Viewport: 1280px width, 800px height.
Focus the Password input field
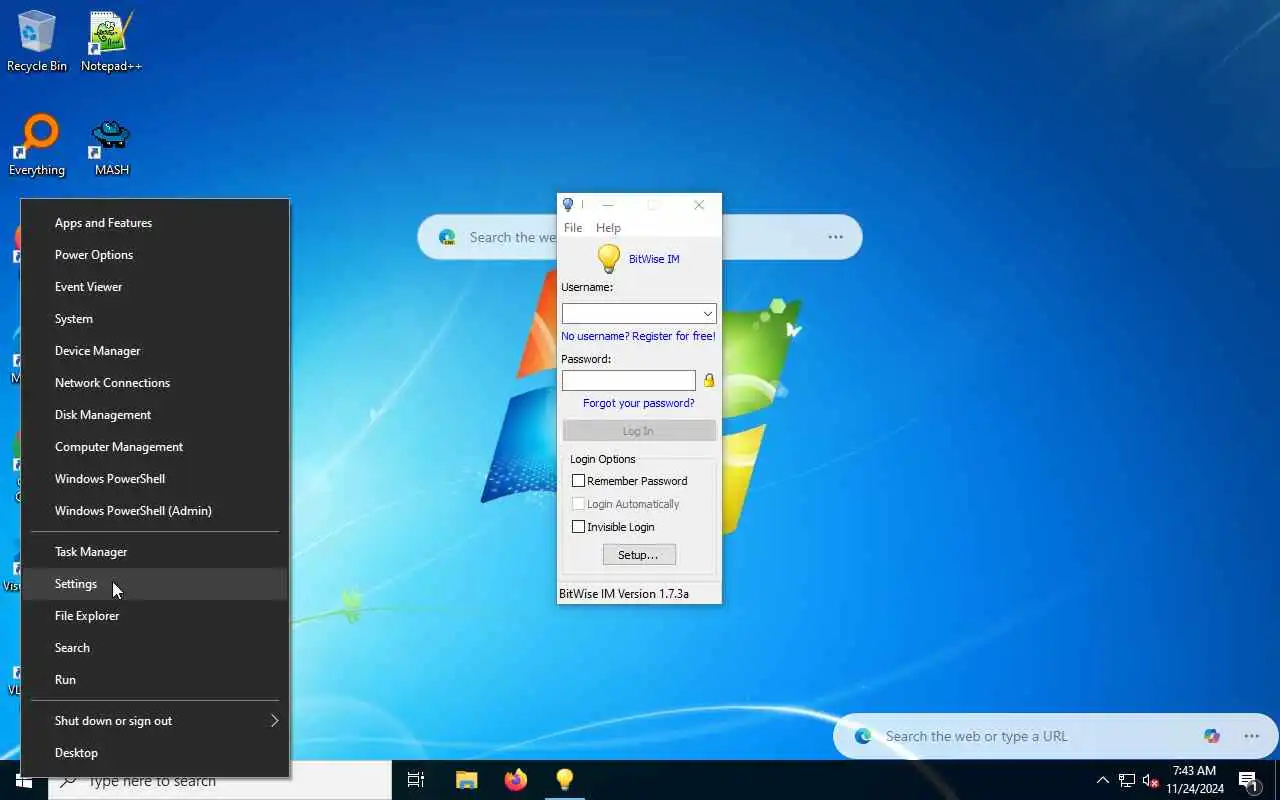pos(629,380)
